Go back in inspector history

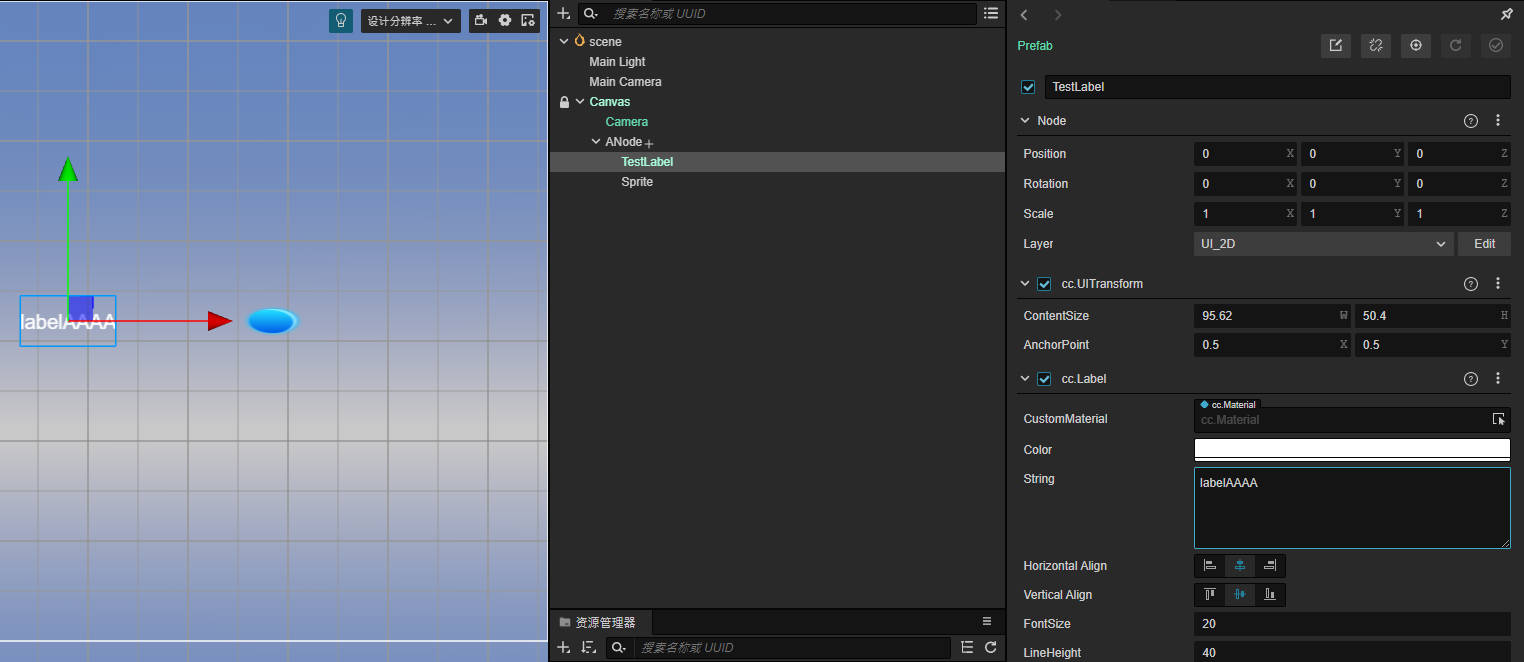pyautogui.click(x=1024, y=15)
